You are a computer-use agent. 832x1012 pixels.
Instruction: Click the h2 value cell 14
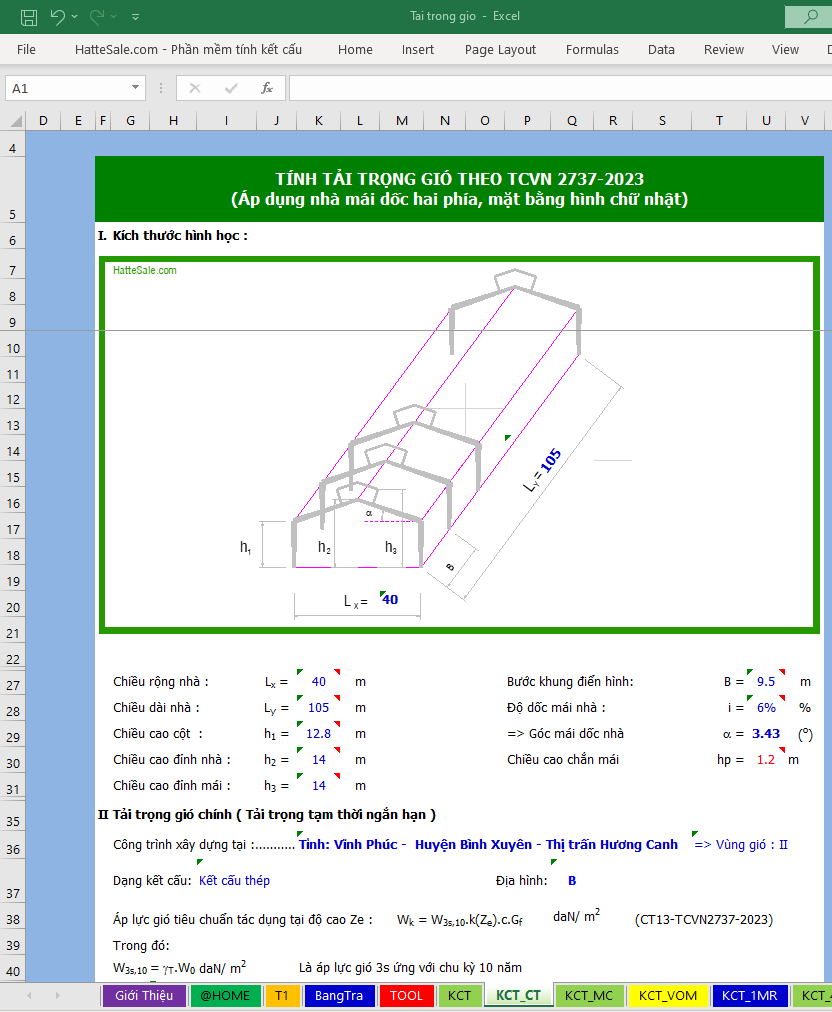[x=319, y=760]
